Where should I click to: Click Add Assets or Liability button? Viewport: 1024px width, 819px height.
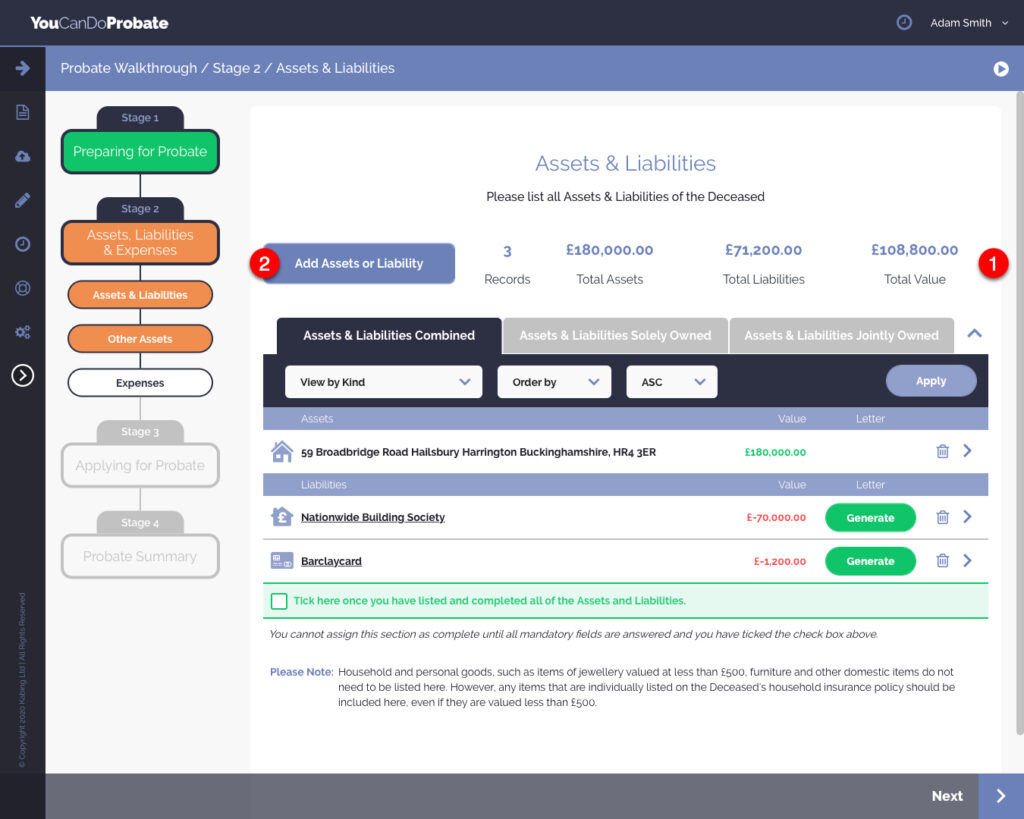point(358,264)
